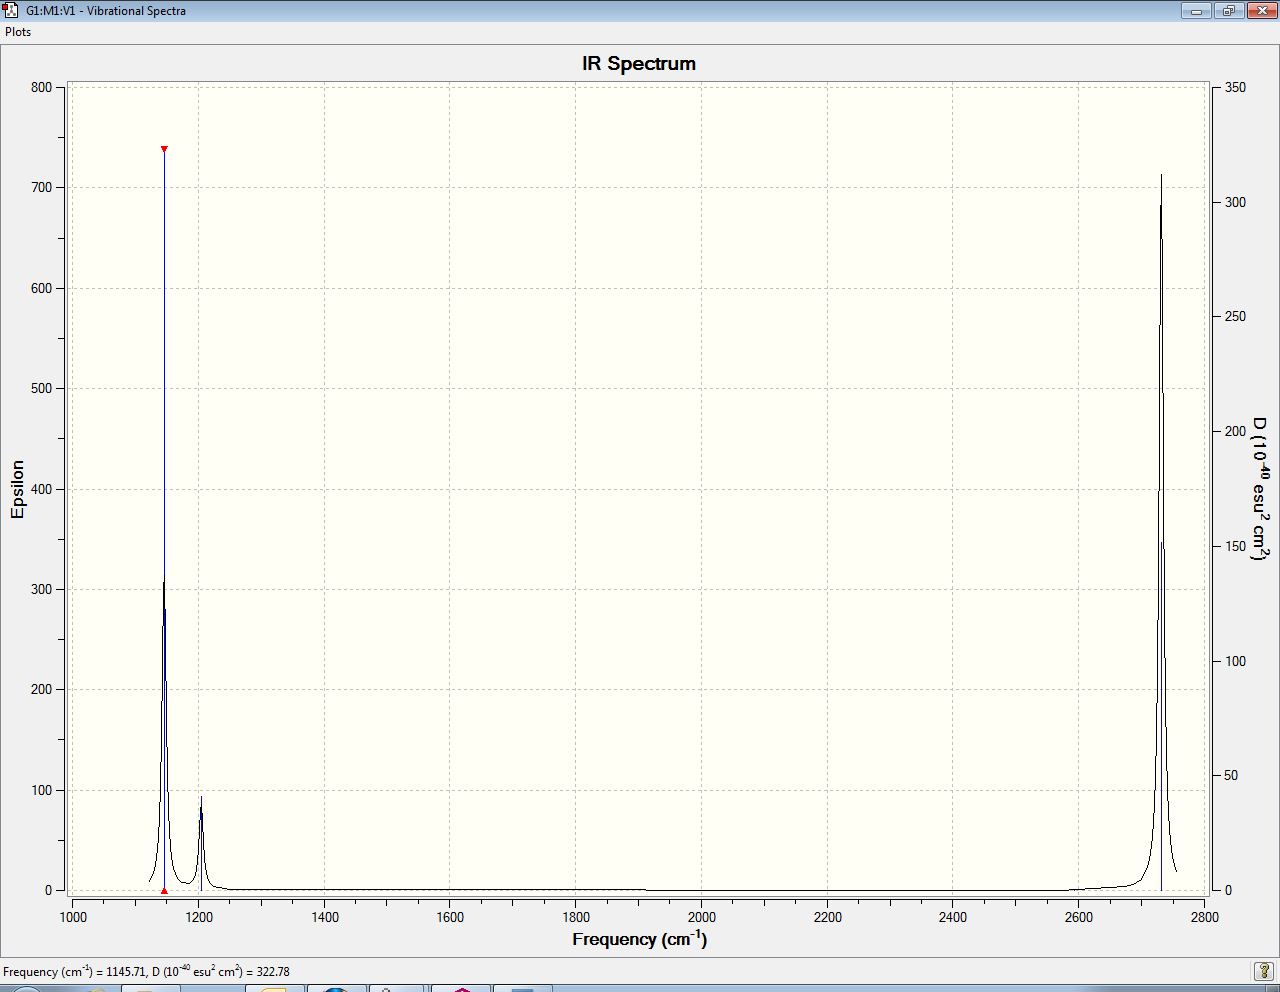Click the "250" D axis tick label
Image resolution: width=1280 pixels, height=992 pixels.
click(1236, 316)
